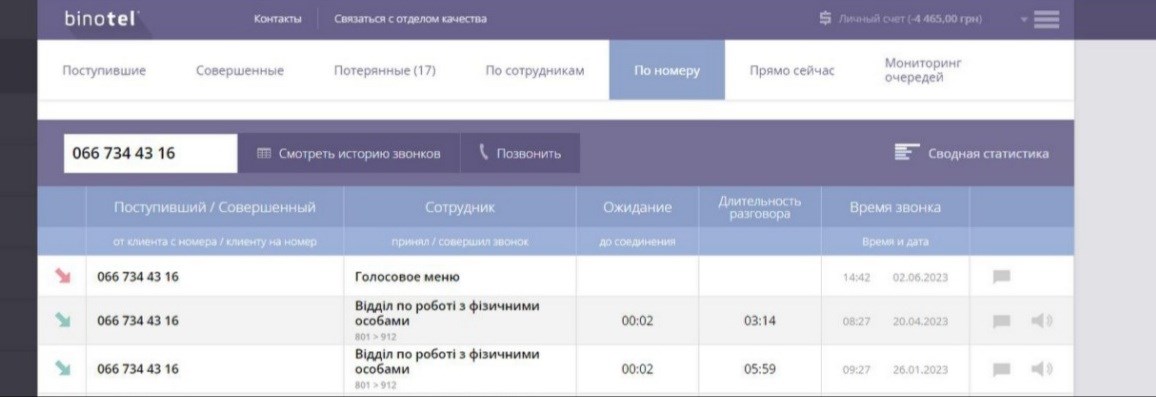The image size is (1156, 397).
Task: Open the hamburger menu in top header
Action: (1046, 19)
